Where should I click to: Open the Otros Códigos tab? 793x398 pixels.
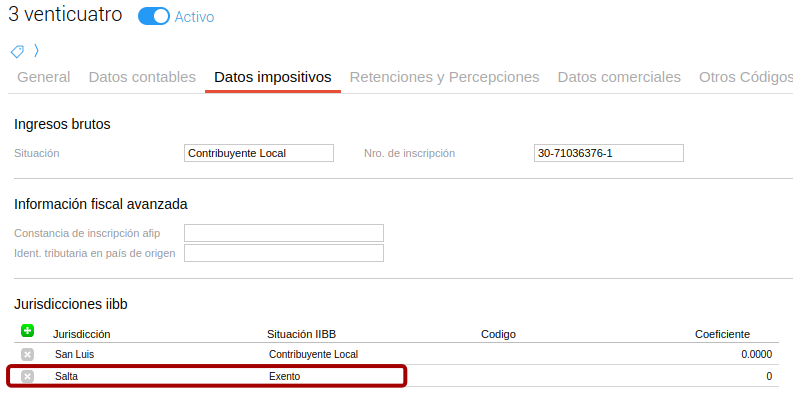click(745, 77)
